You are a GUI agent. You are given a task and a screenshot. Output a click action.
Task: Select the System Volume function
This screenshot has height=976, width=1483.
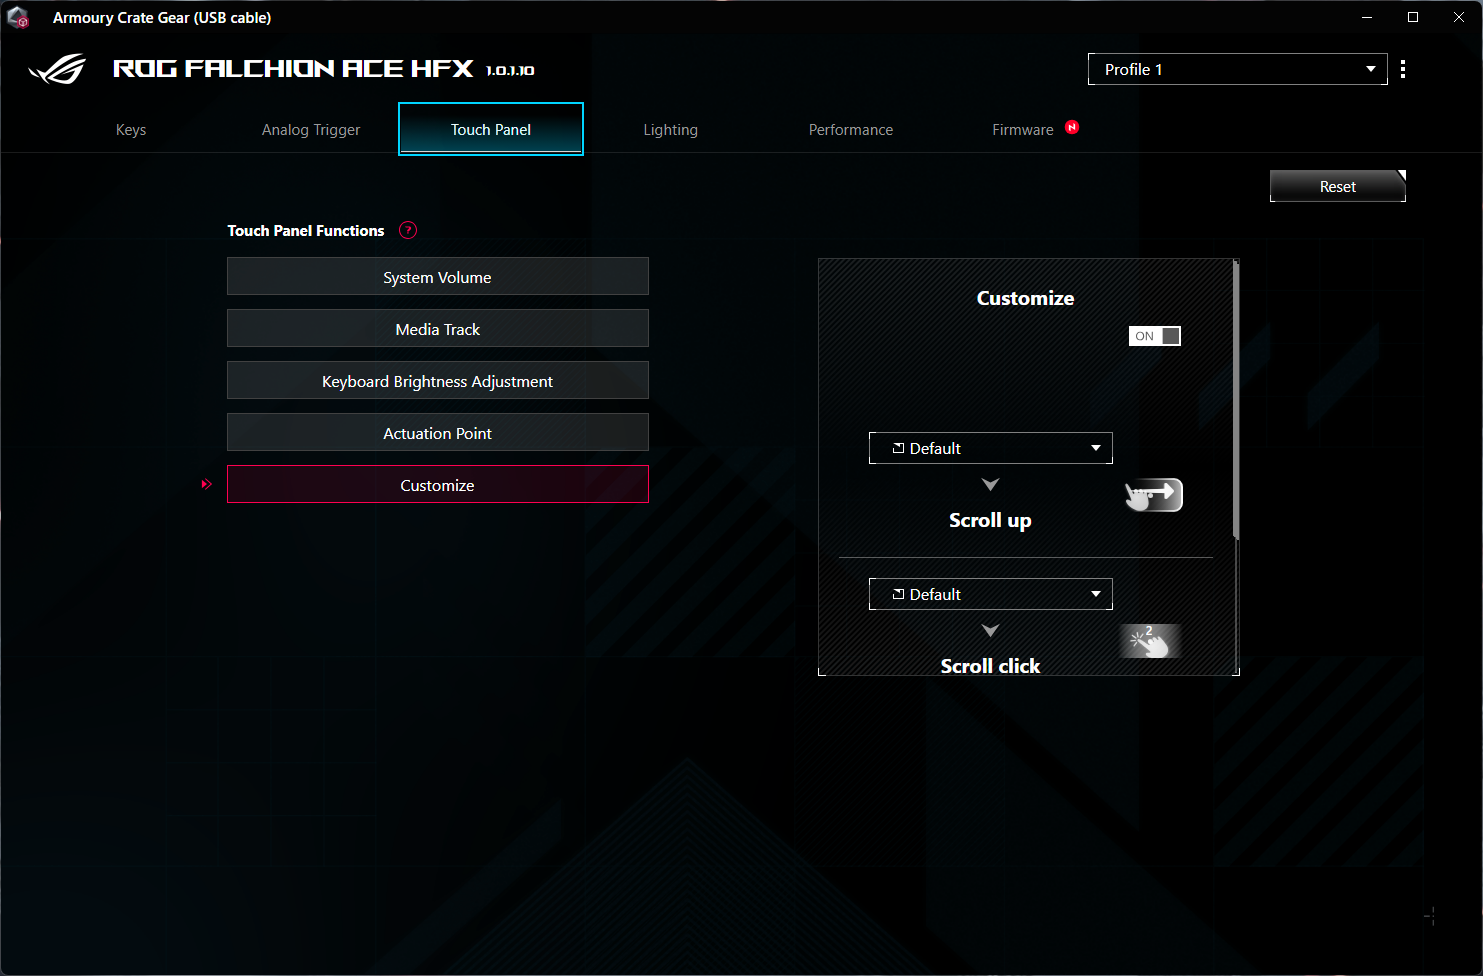[x=438, y=277]
